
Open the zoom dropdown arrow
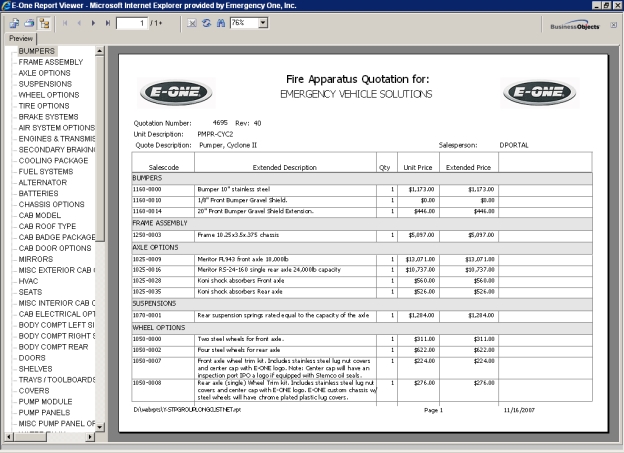pos(263,23)
